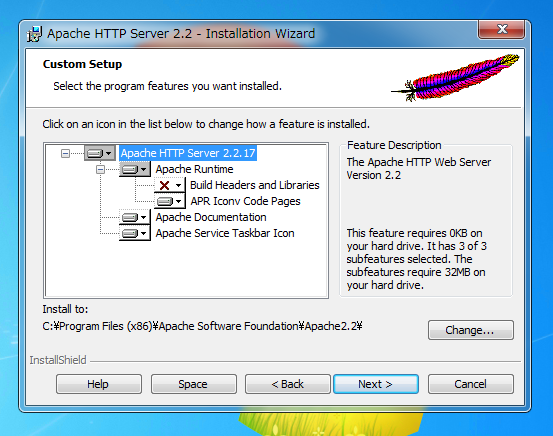Open the Apache Service Taskbar Icon feature dropdown

[135, 234]
